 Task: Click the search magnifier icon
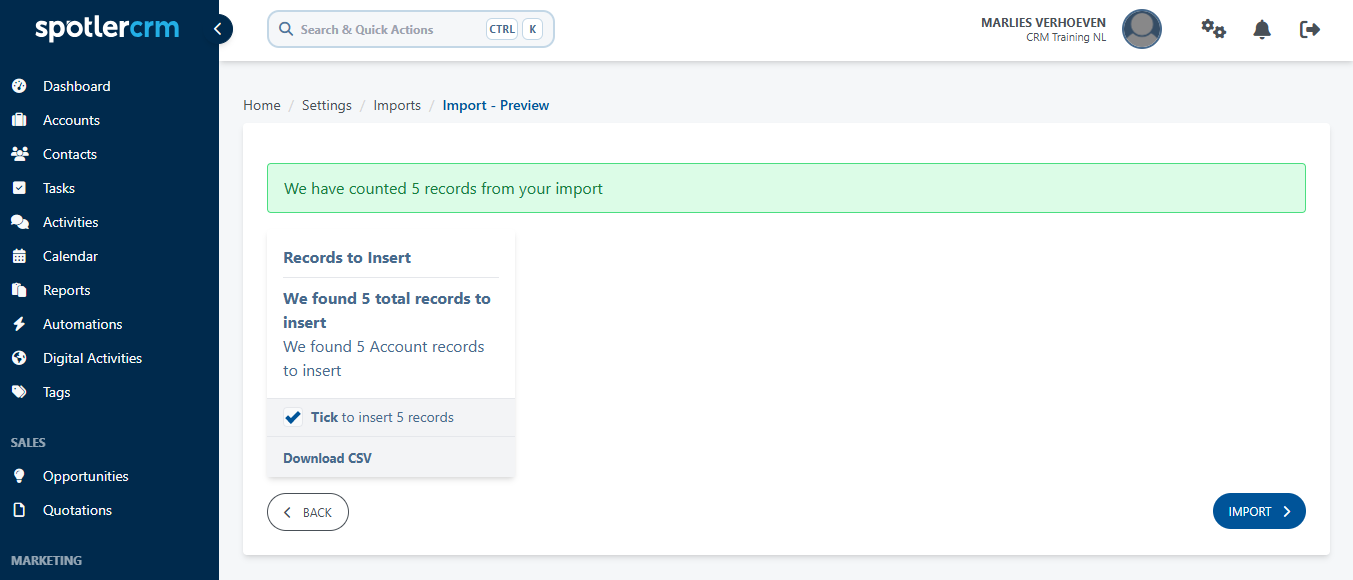point(286,29)
